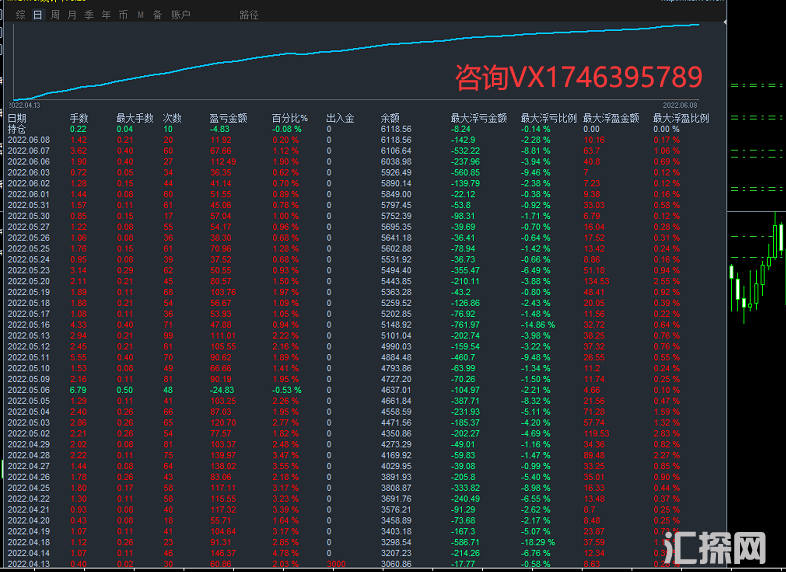Switch to the 周 weekly tab
This screenshot has width=786, height=572.
(54, 15)
